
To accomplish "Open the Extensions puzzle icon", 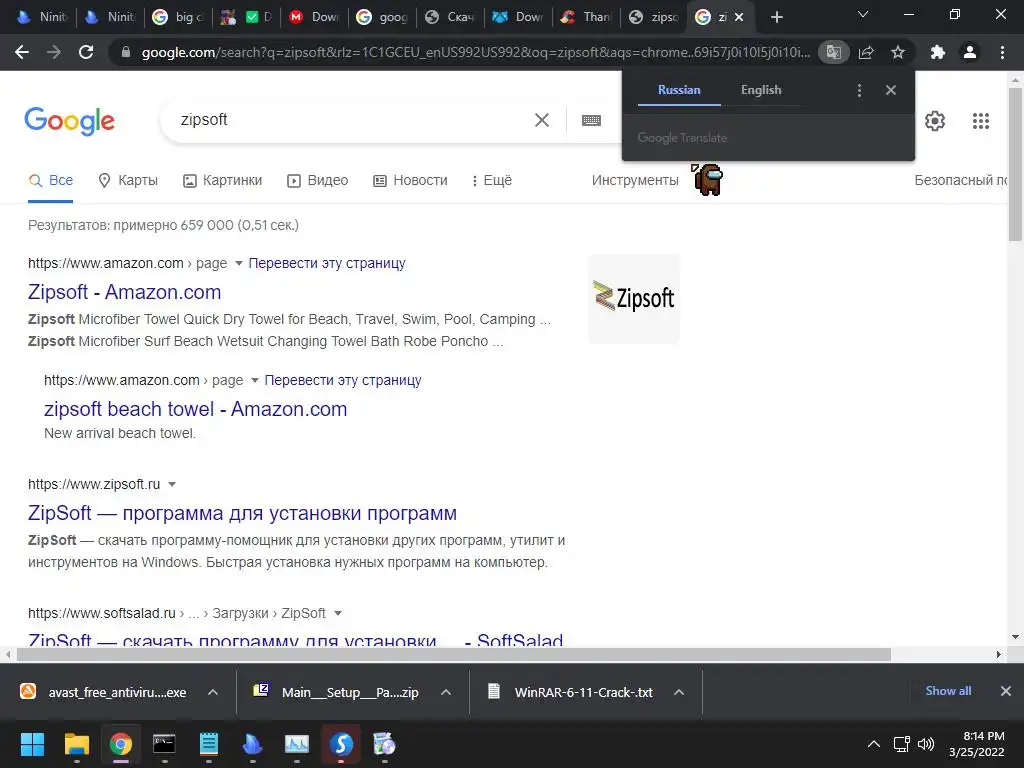I will click(938, 52).
